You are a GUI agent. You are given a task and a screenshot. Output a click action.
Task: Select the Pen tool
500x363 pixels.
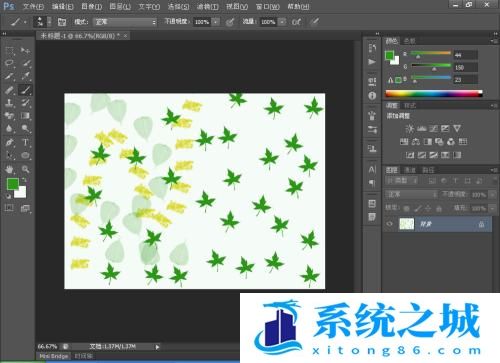(10, 143)
